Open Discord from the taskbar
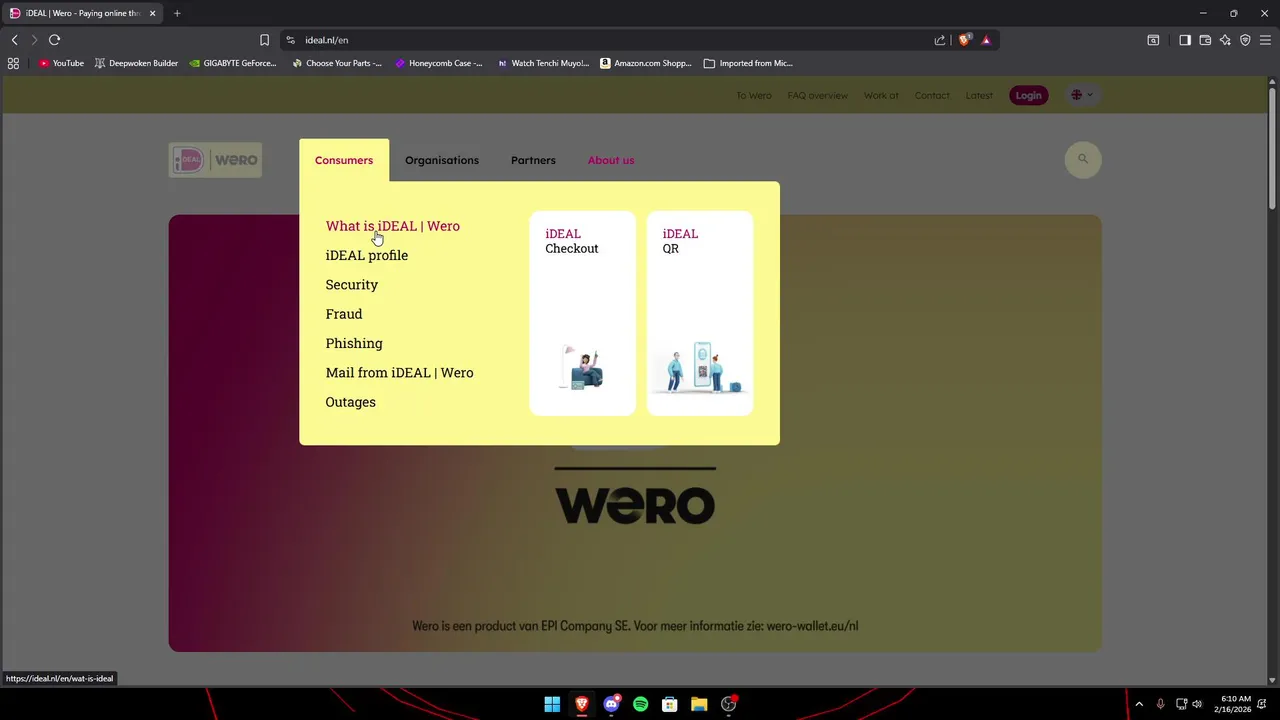1280x720 pixels. coord(611,704)
